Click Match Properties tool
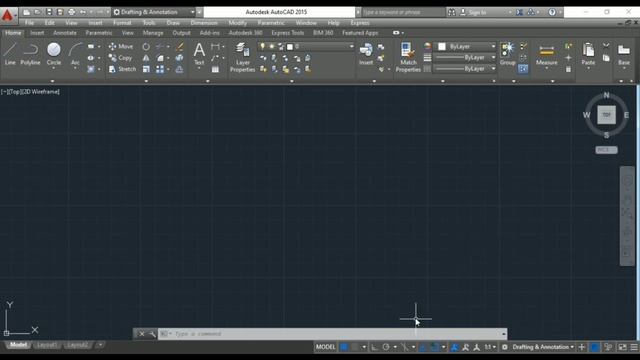Viewport: 640px width, 360px height. click(x=408, y=57)
